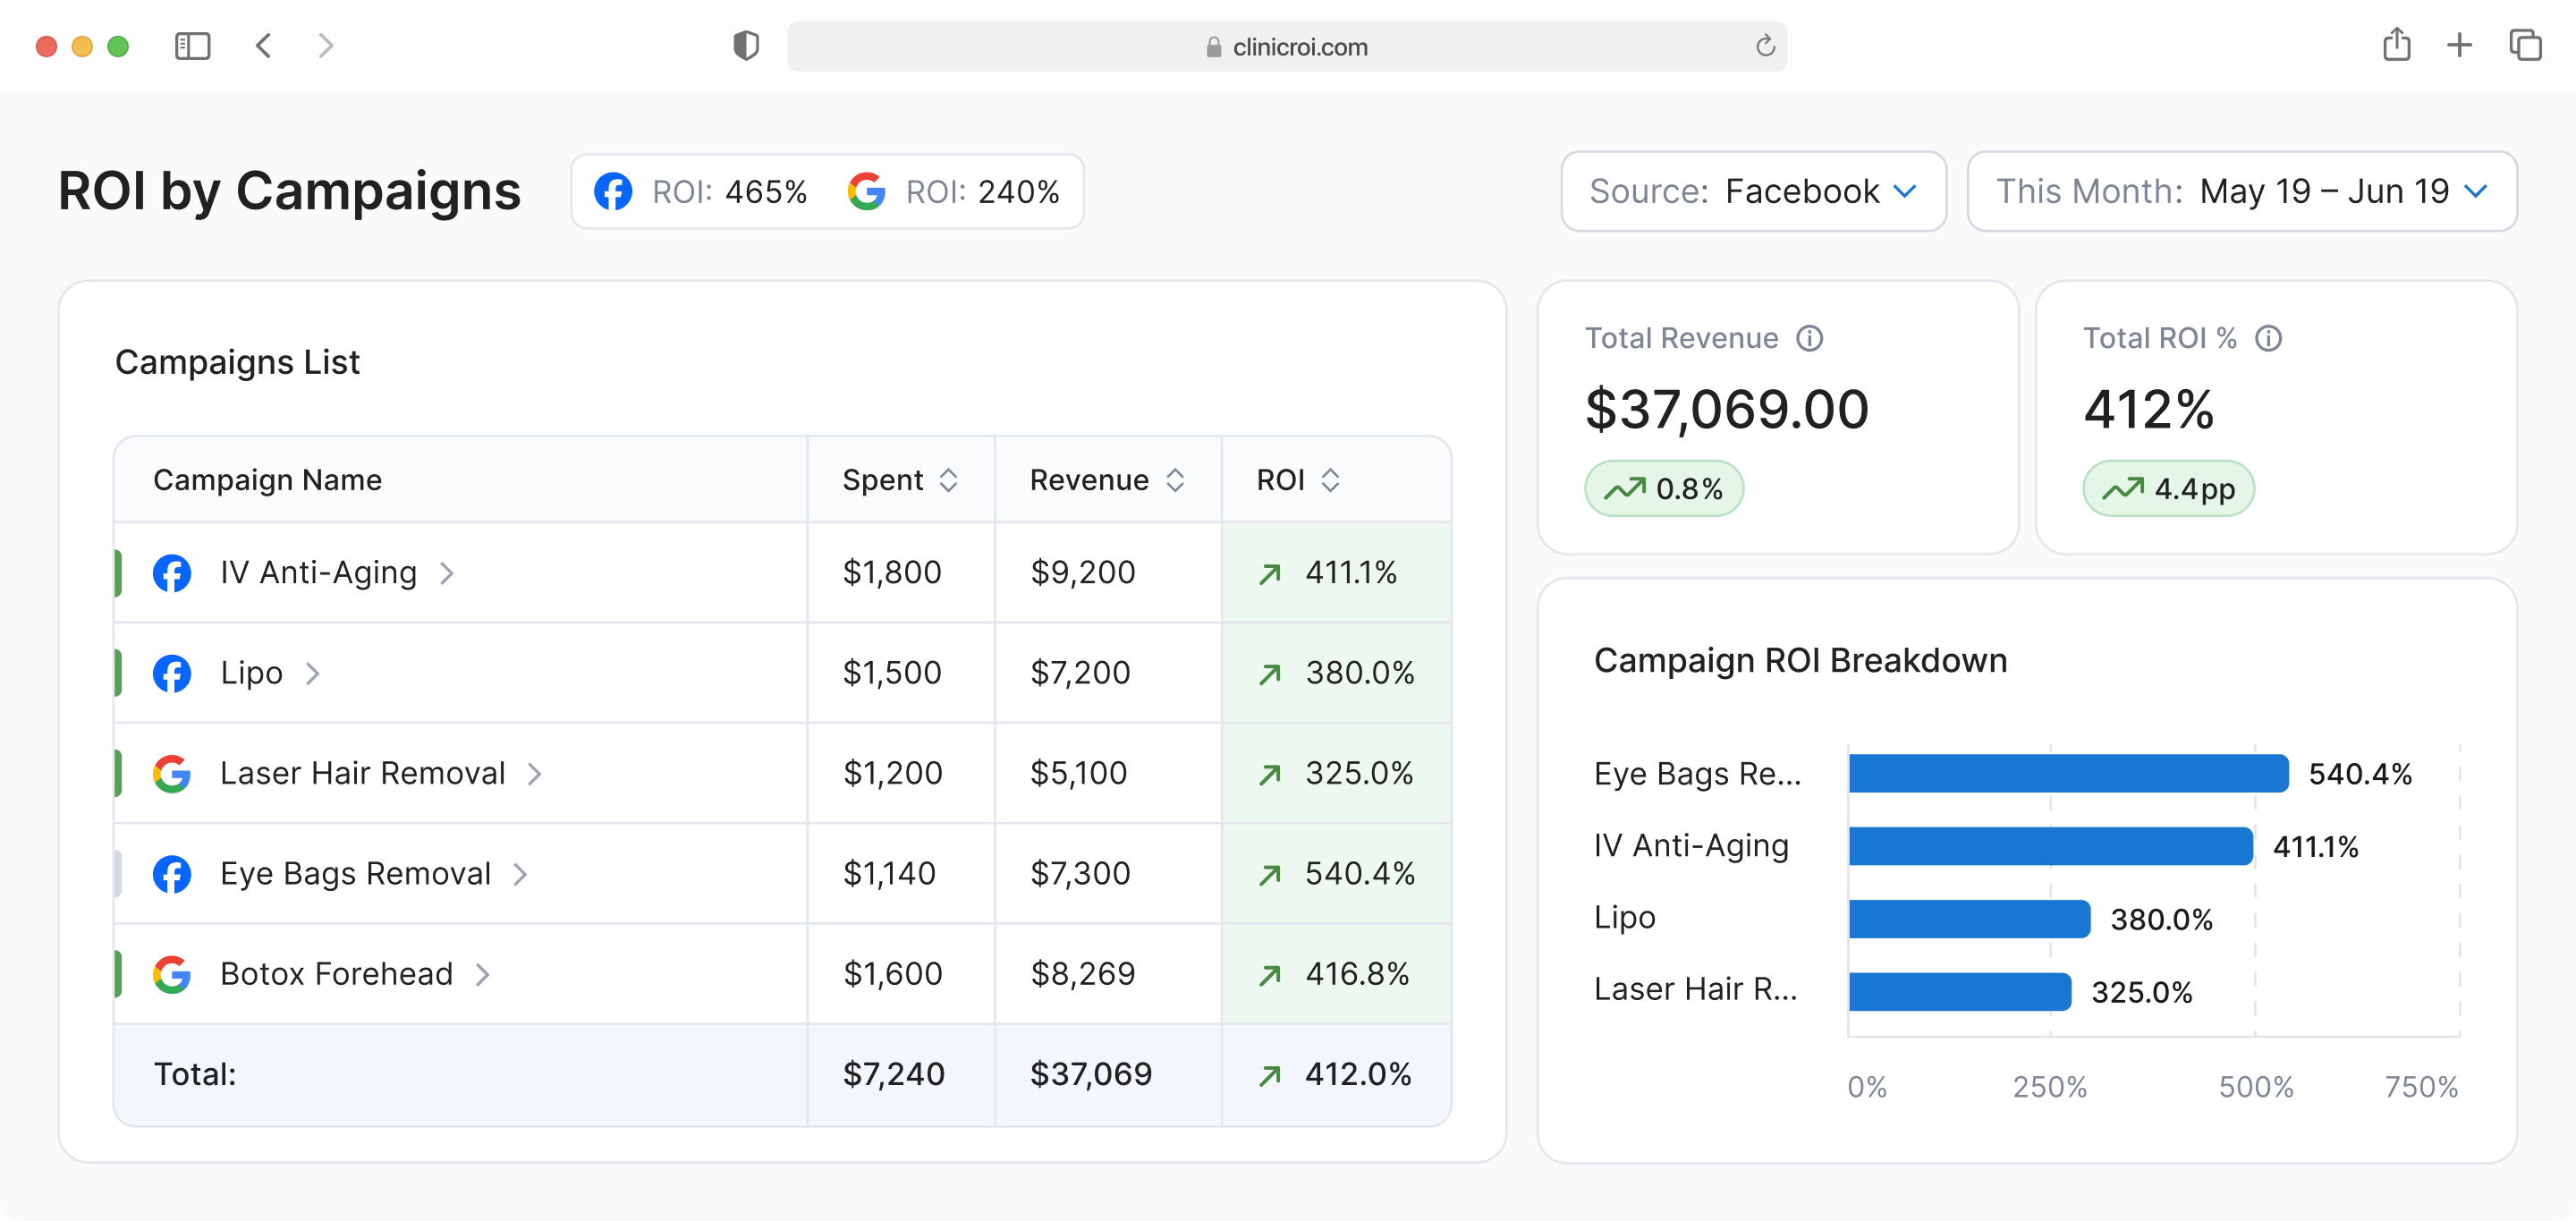
Task: Select the $8,269 revenue cell
Action: [1108, 974]
